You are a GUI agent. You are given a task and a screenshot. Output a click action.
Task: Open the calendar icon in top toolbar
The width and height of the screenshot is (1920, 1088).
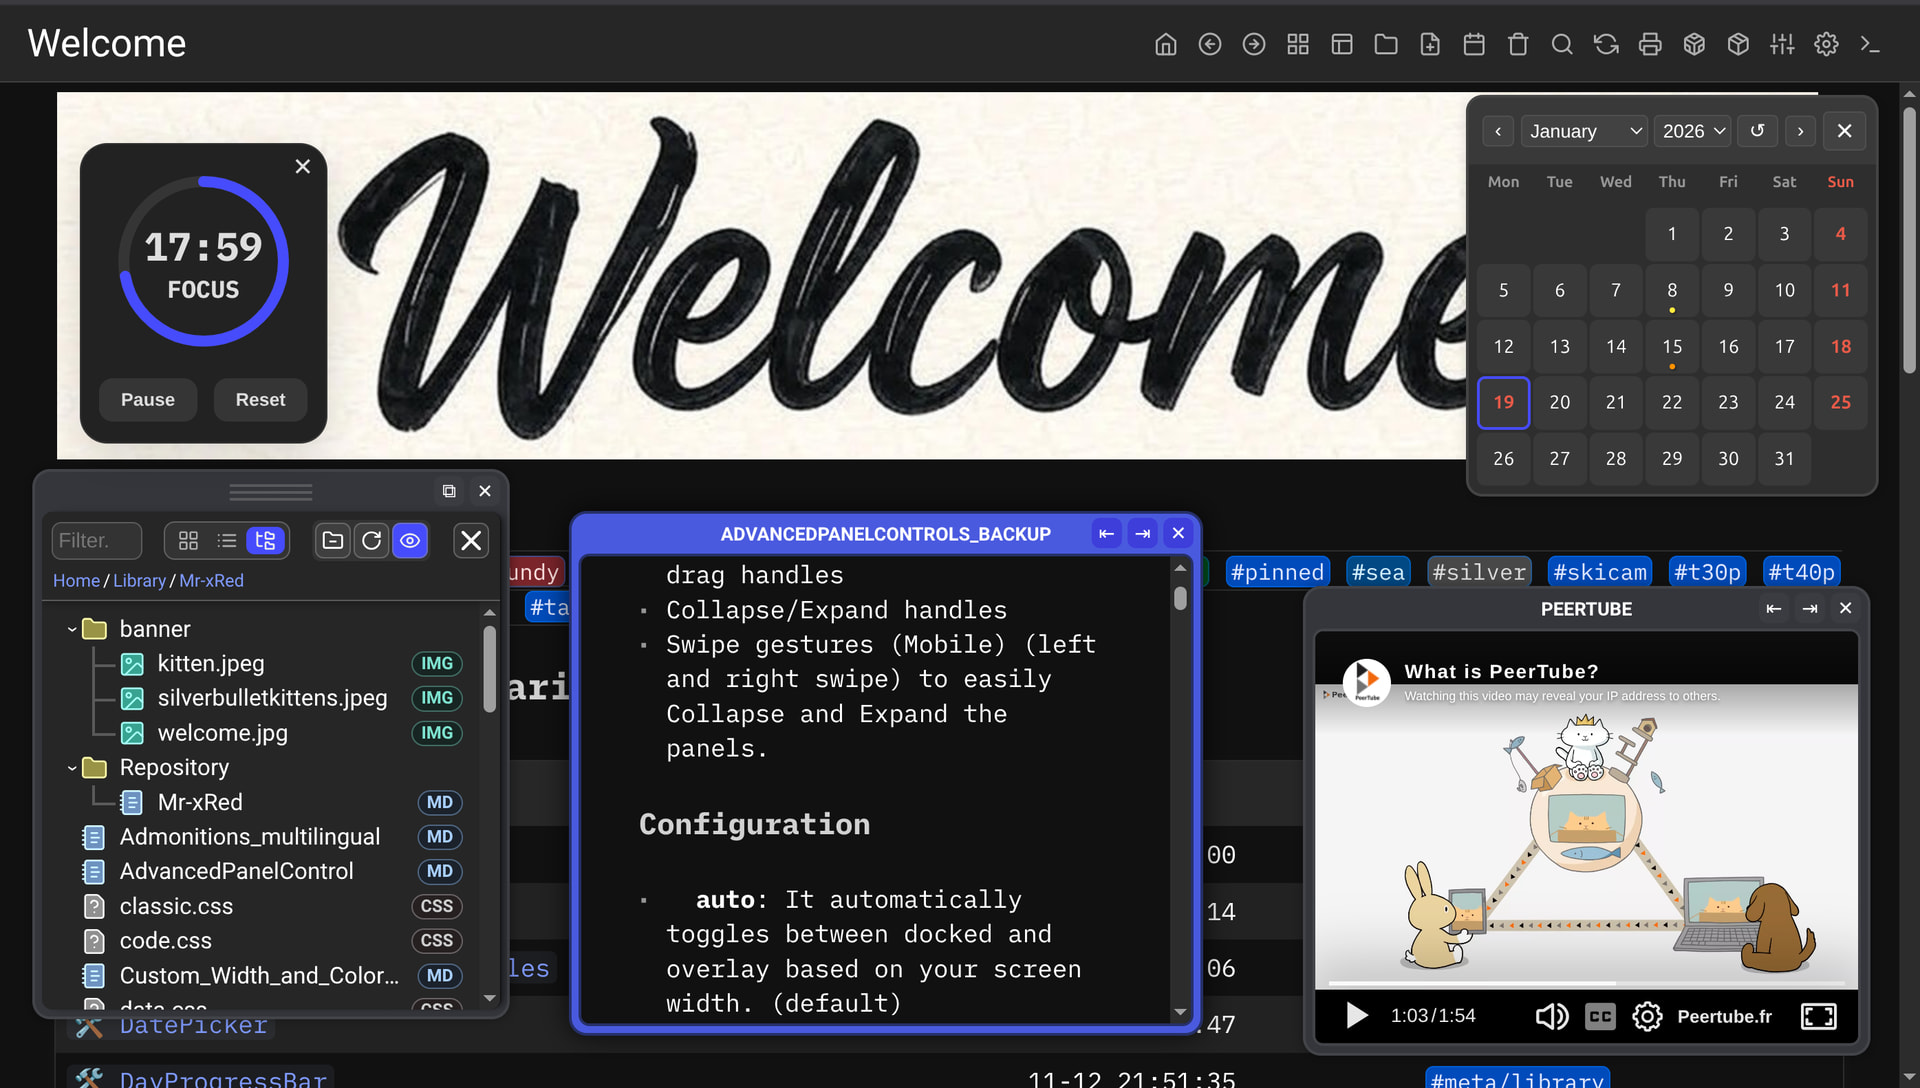(x=1473, y=44)
